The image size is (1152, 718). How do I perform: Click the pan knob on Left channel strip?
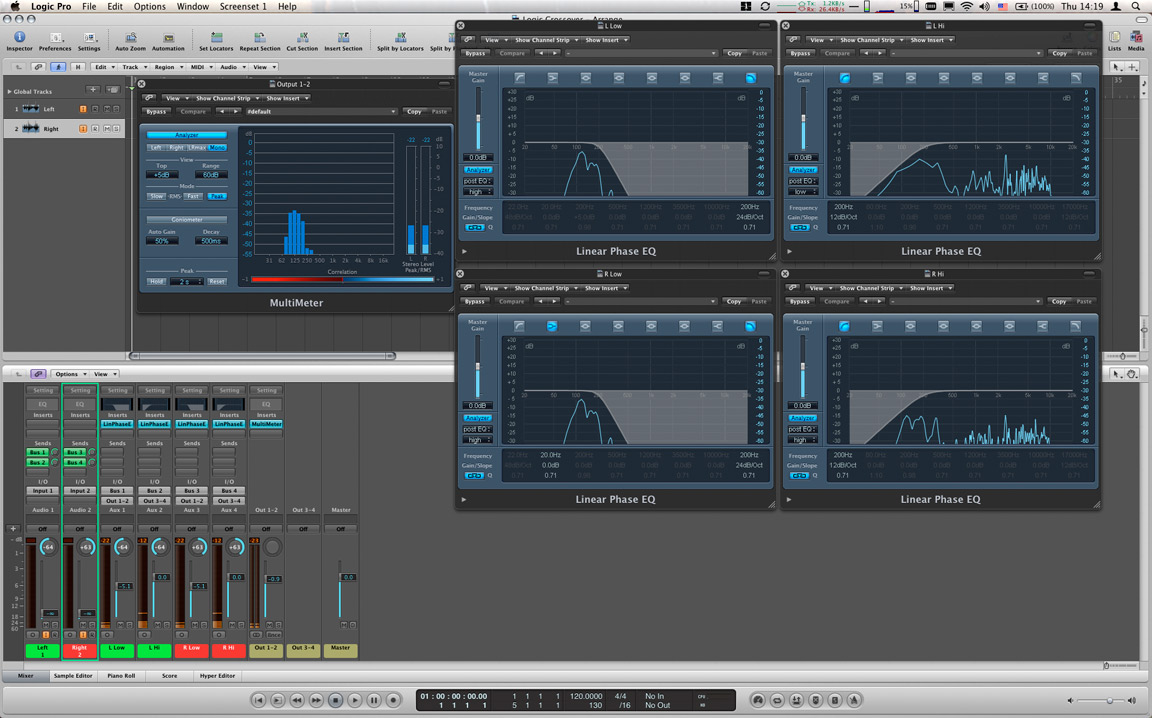[x=48, y=547]
